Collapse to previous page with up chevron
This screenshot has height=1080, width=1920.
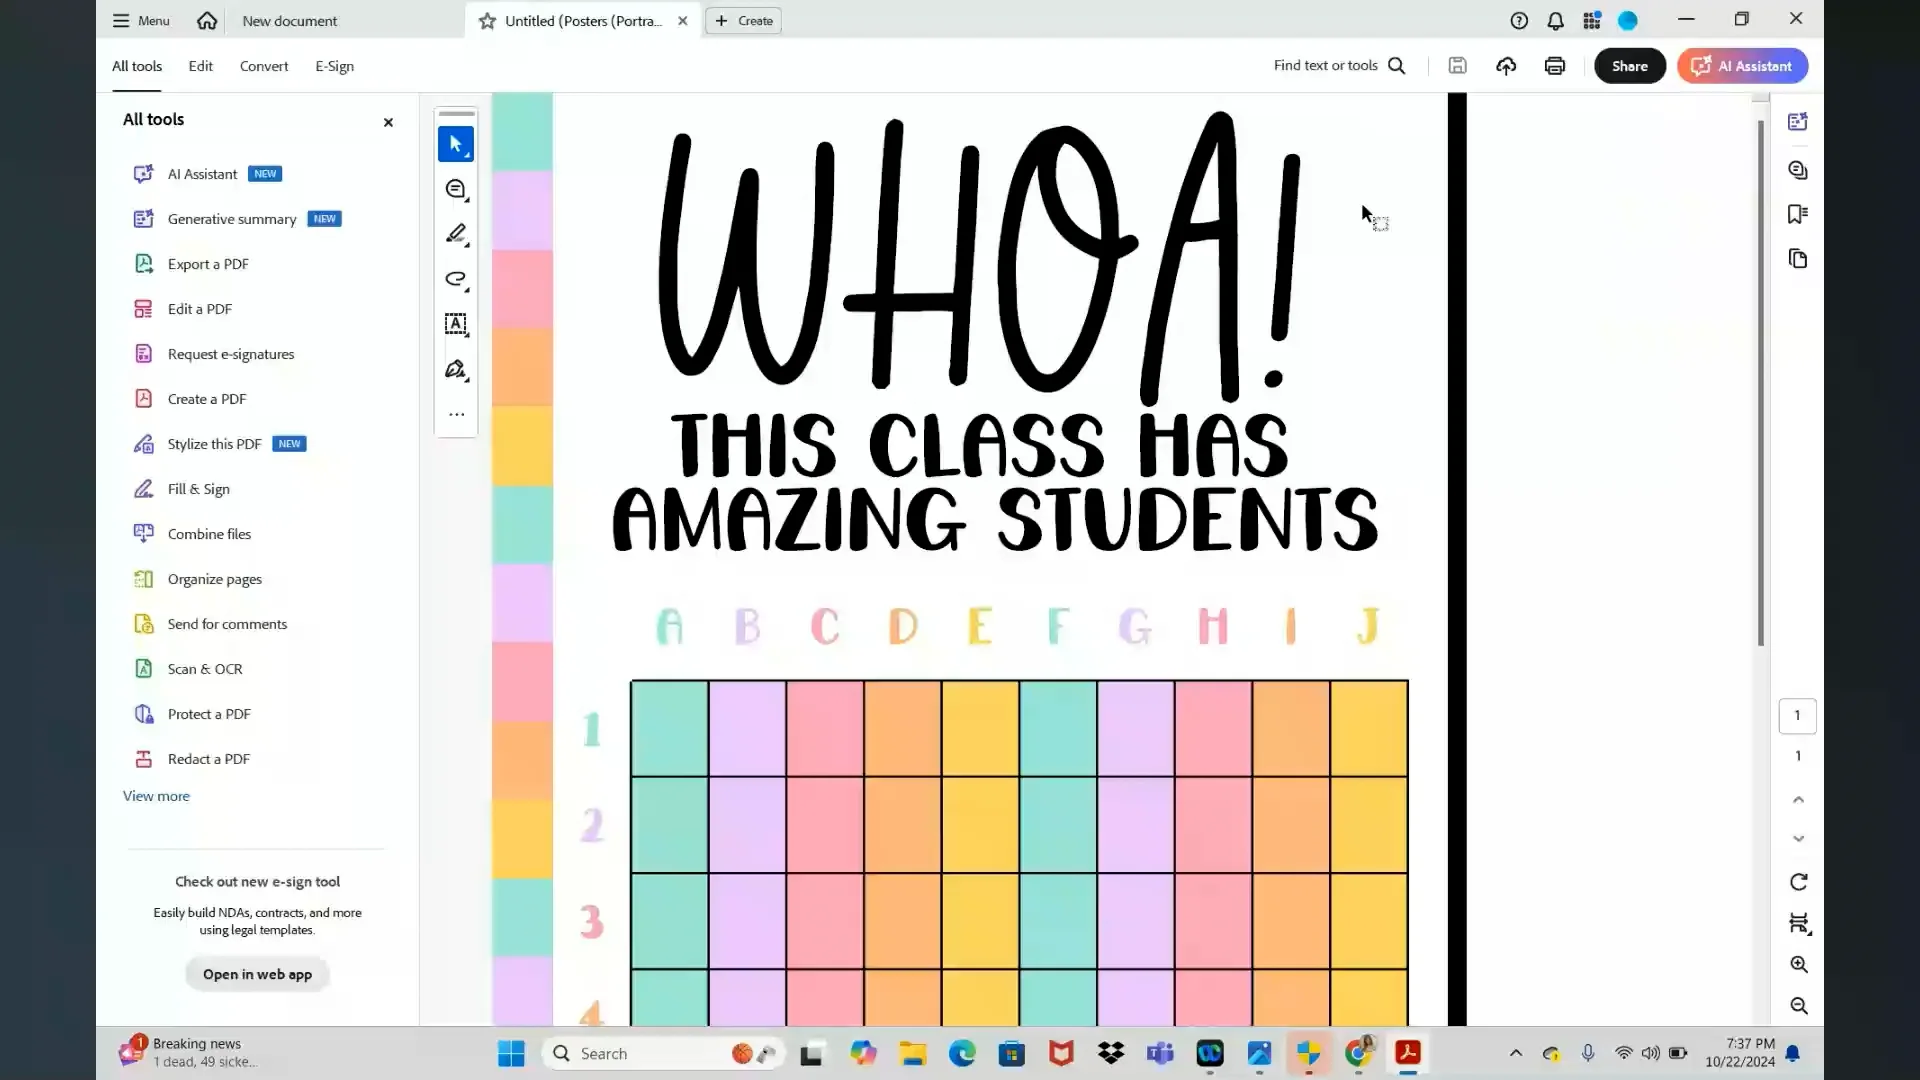[1798, 799]
